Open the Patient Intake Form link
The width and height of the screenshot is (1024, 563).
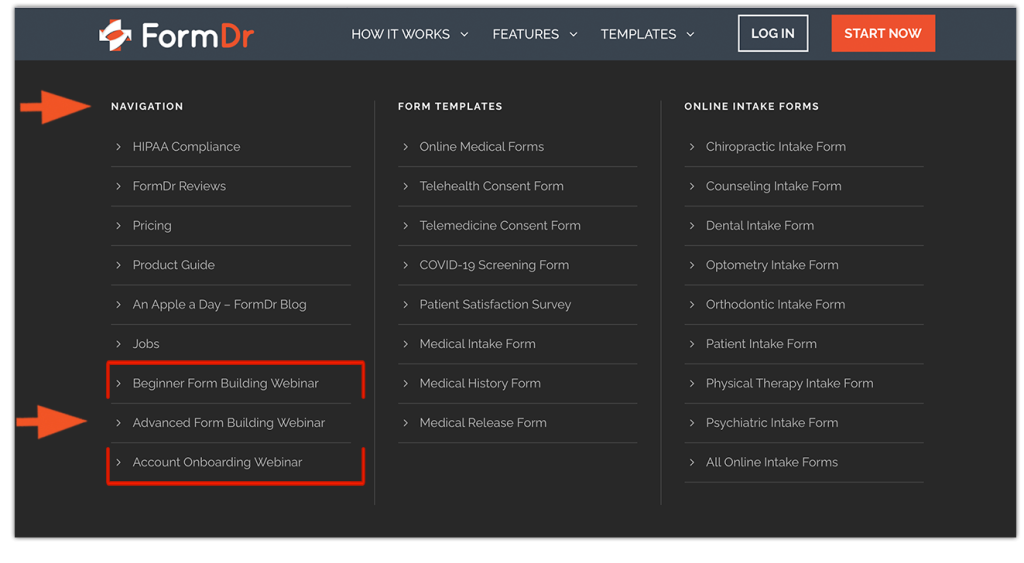coord(761,344)
